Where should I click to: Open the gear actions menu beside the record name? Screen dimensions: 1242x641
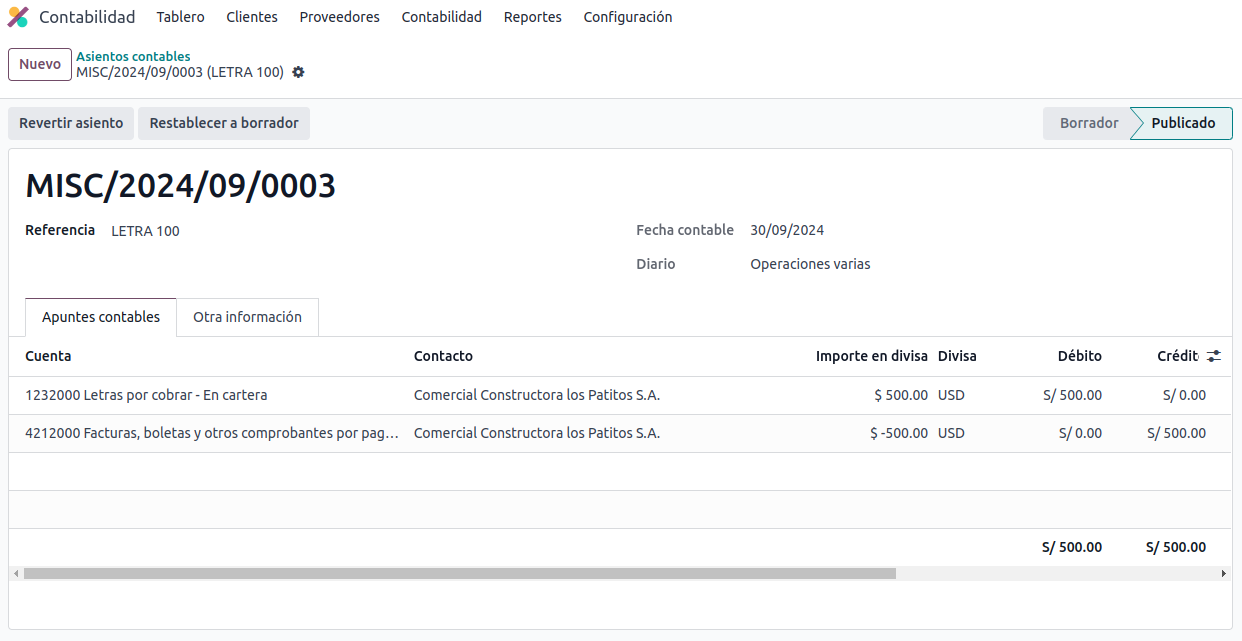298,72
